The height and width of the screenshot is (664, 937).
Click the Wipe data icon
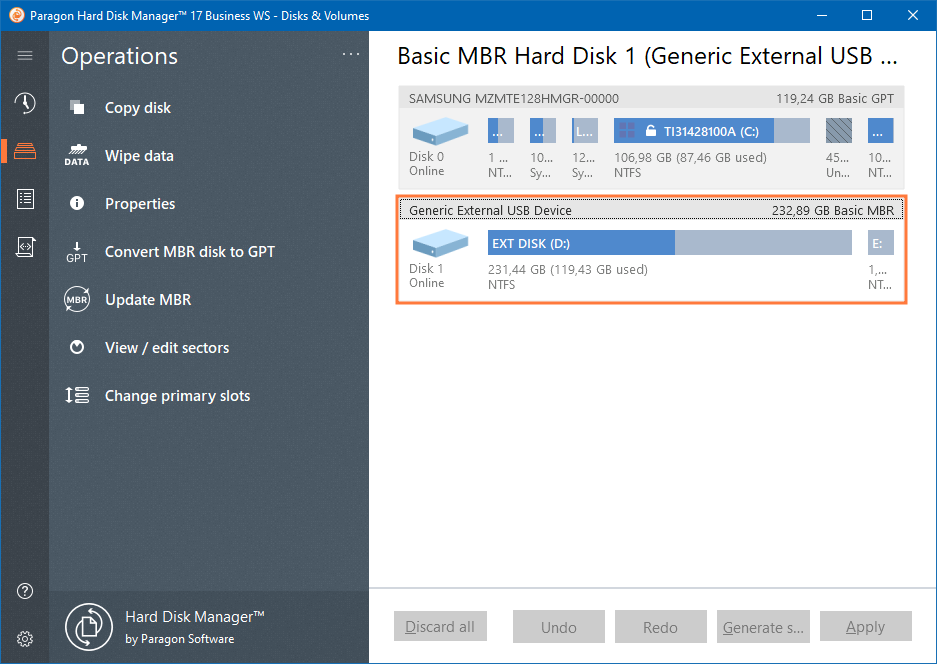pyautogui.click(x=77, y=155)
